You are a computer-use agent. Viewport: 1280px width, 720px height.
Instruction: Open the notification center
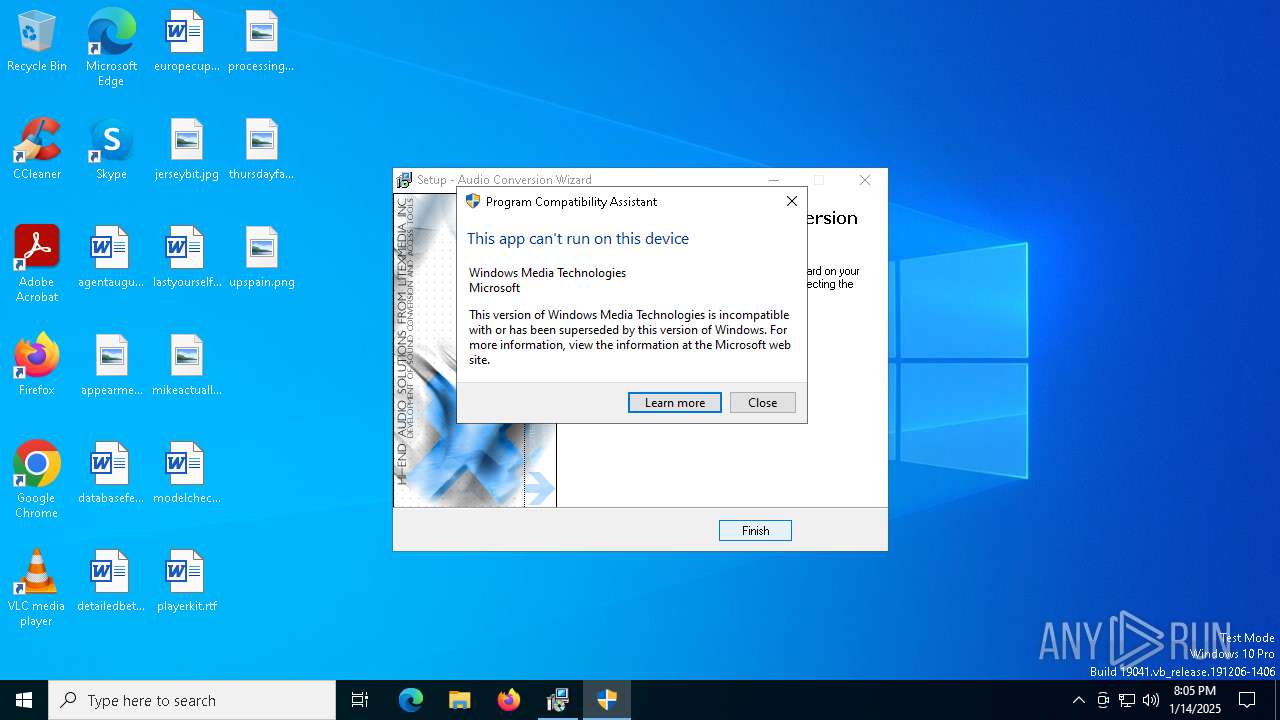1247,700
